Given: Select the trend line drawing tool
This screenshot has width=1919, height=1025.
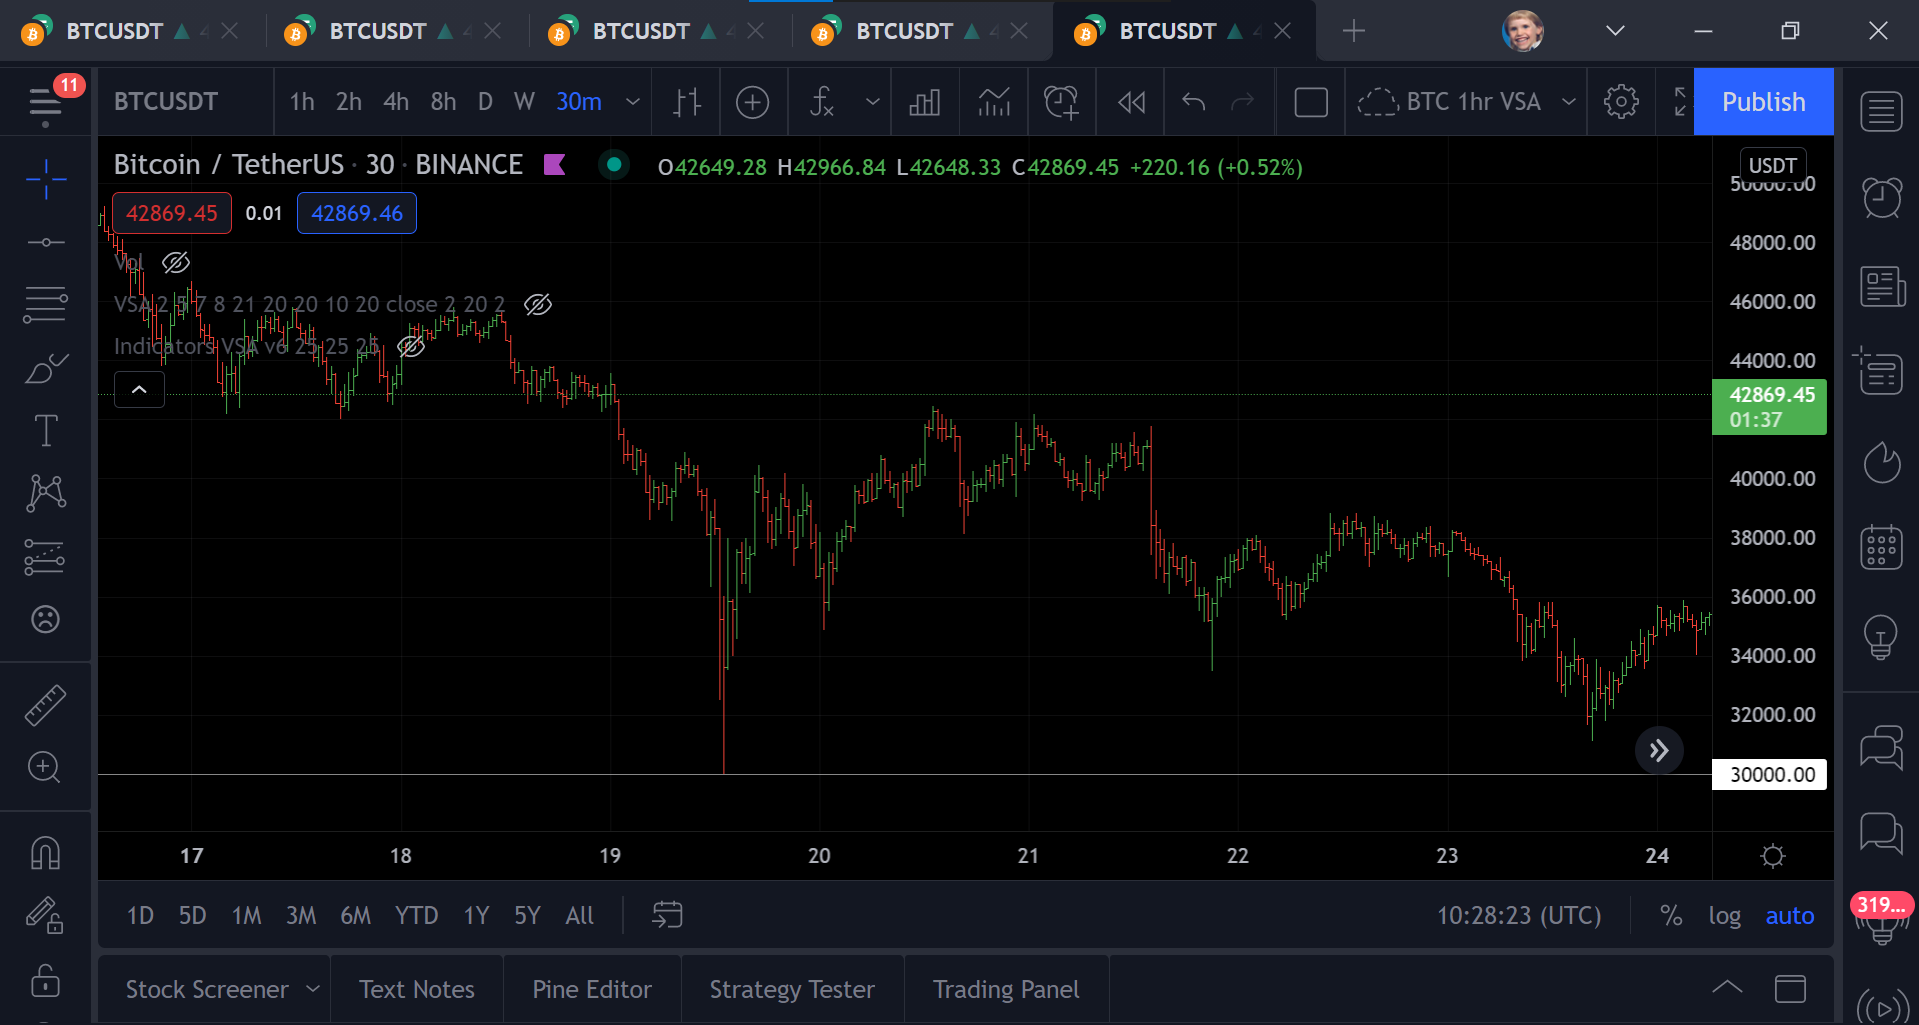Looking at the screenshot, I should tap(46, 242).
